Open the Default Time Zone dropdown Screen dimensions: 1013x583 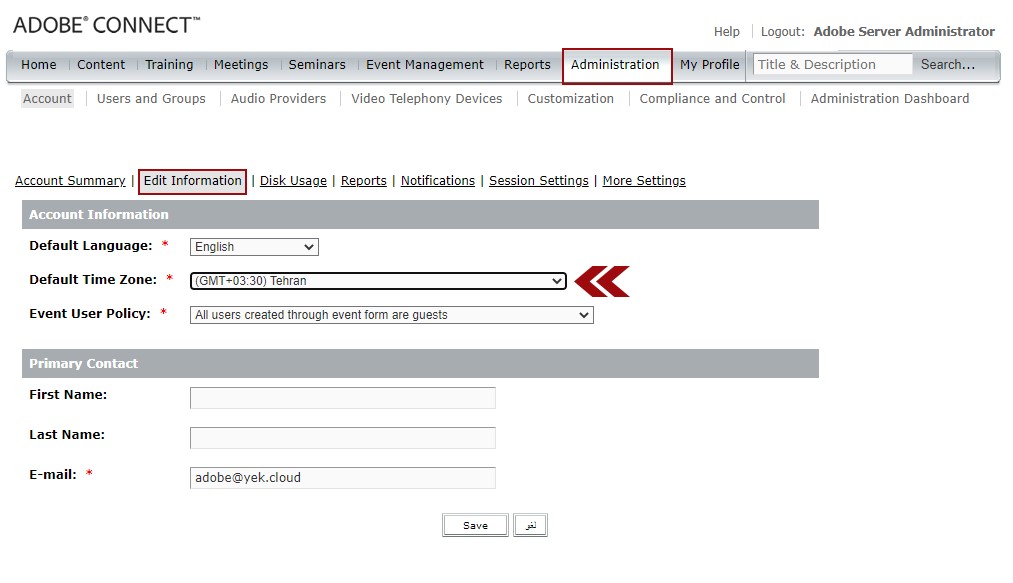[x=378, y=281]
